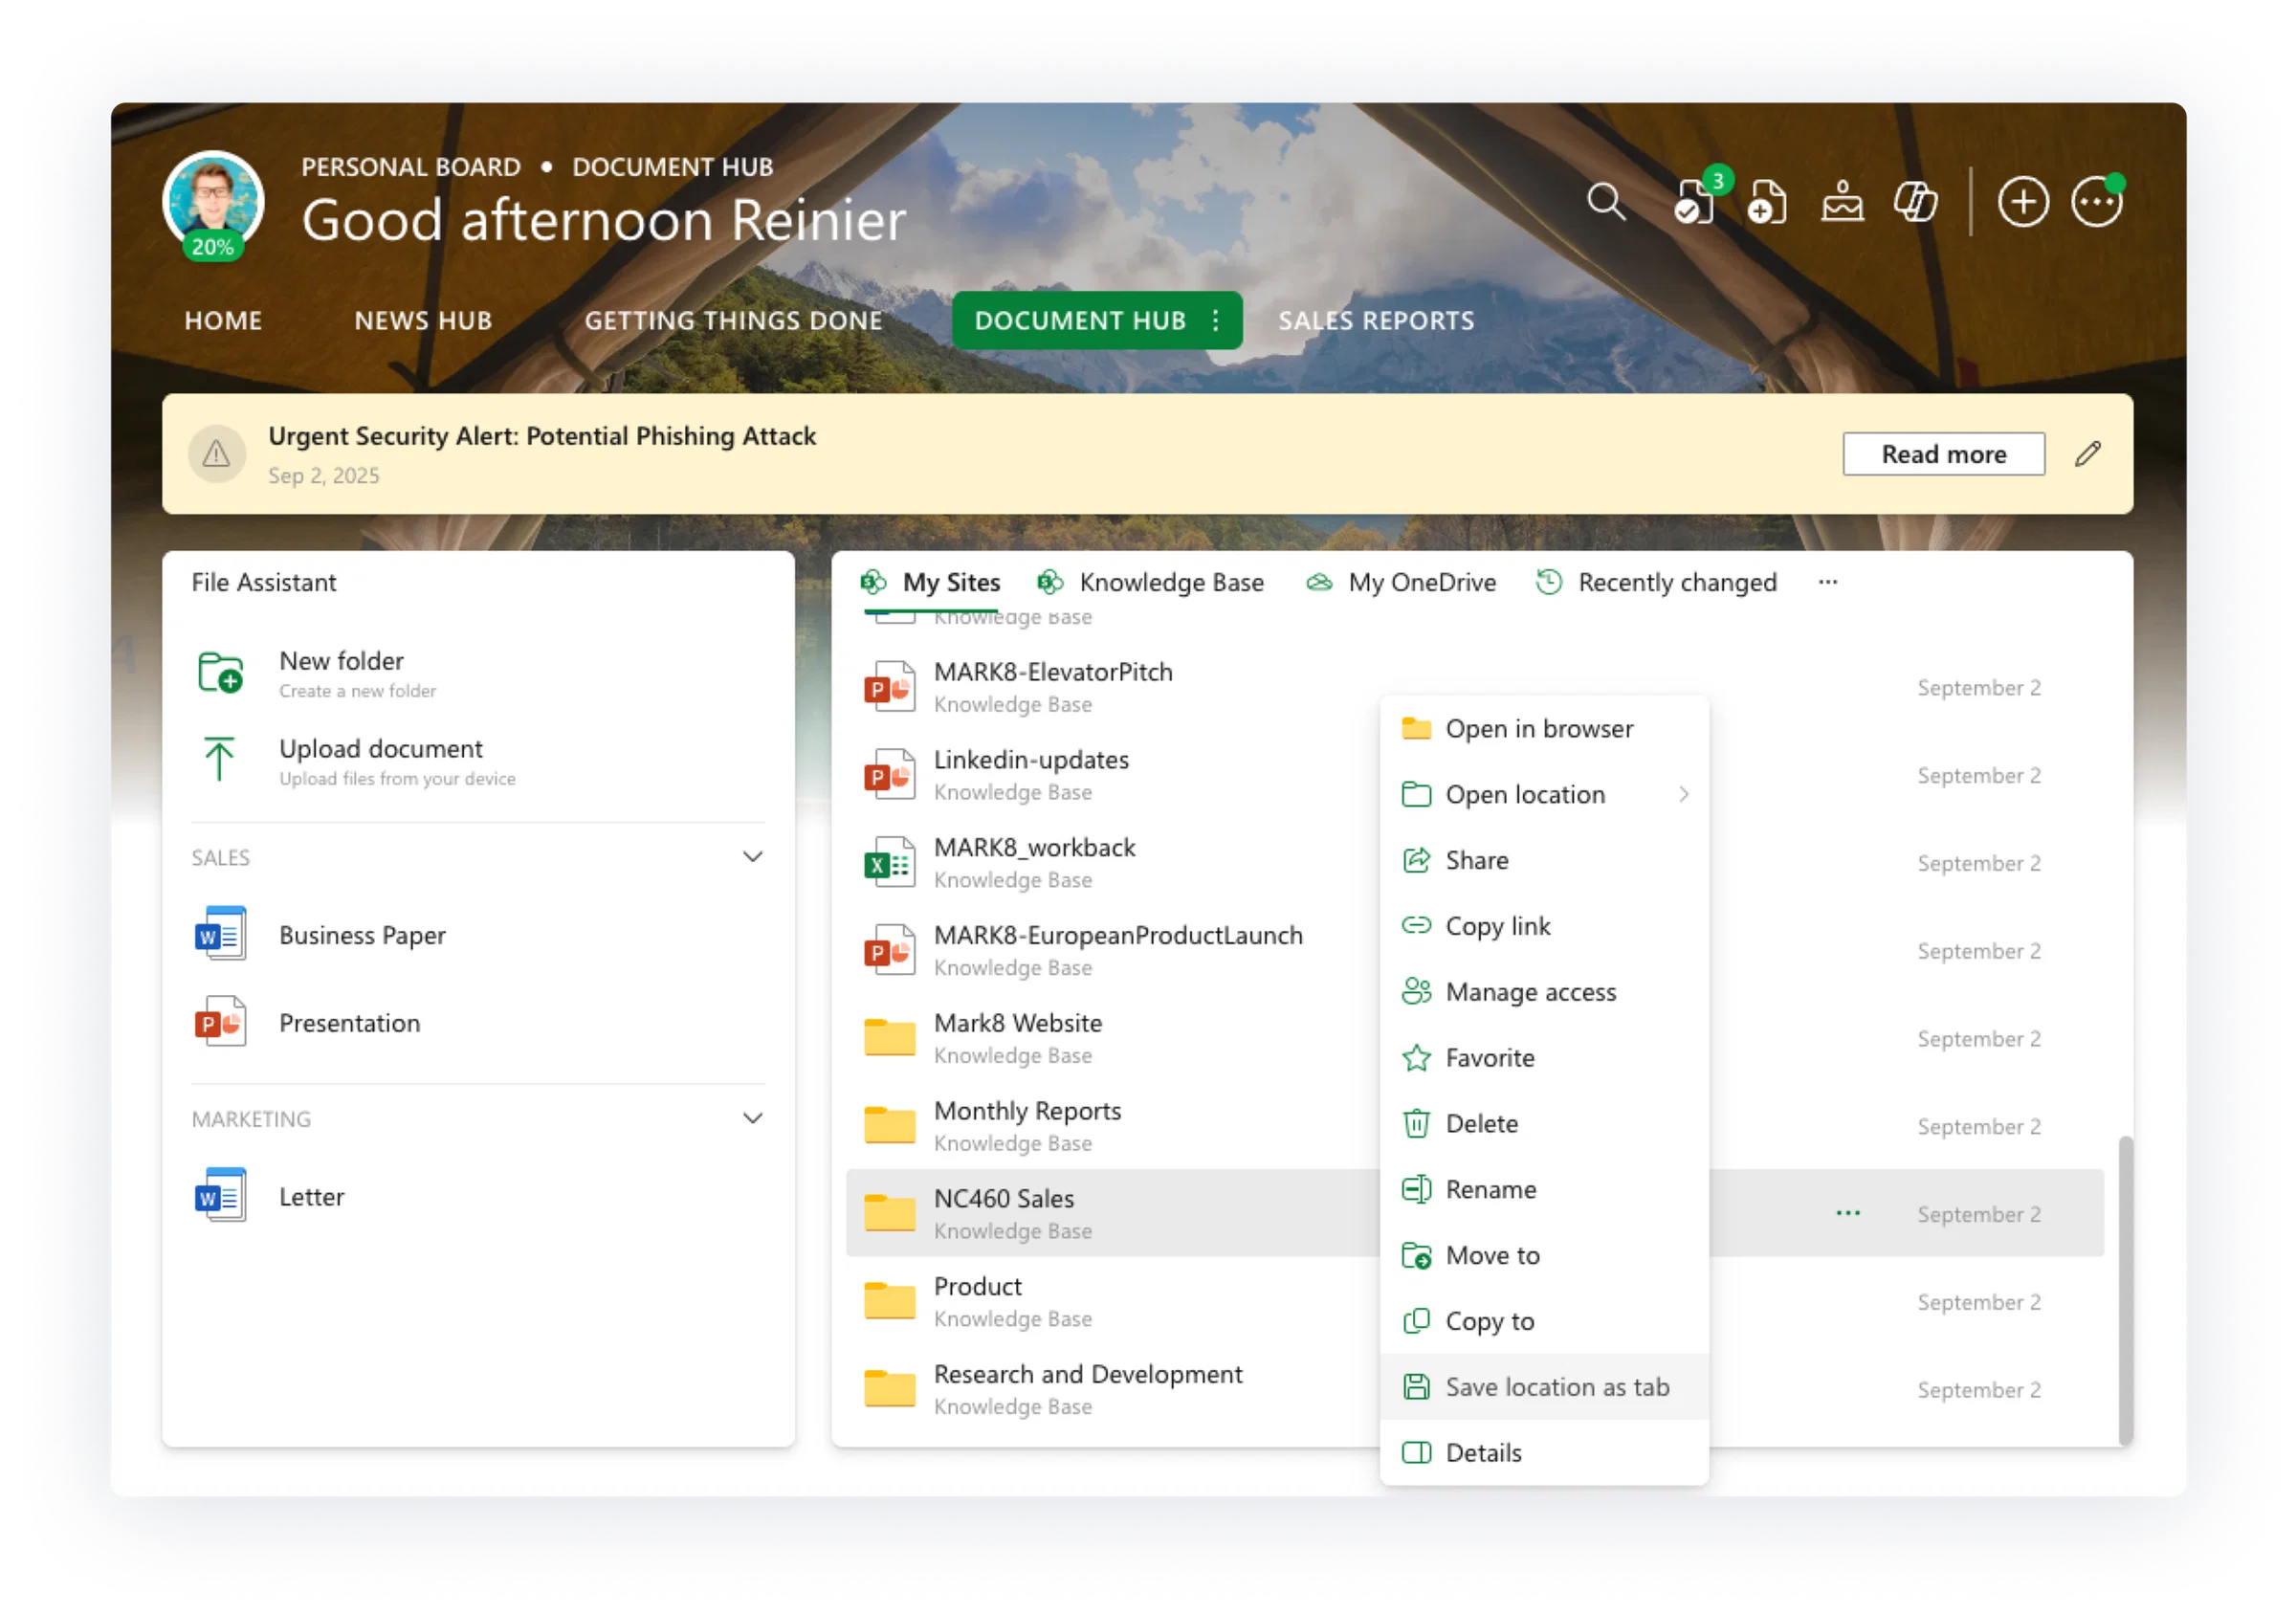Choose Copy link menu entry

1544,926
